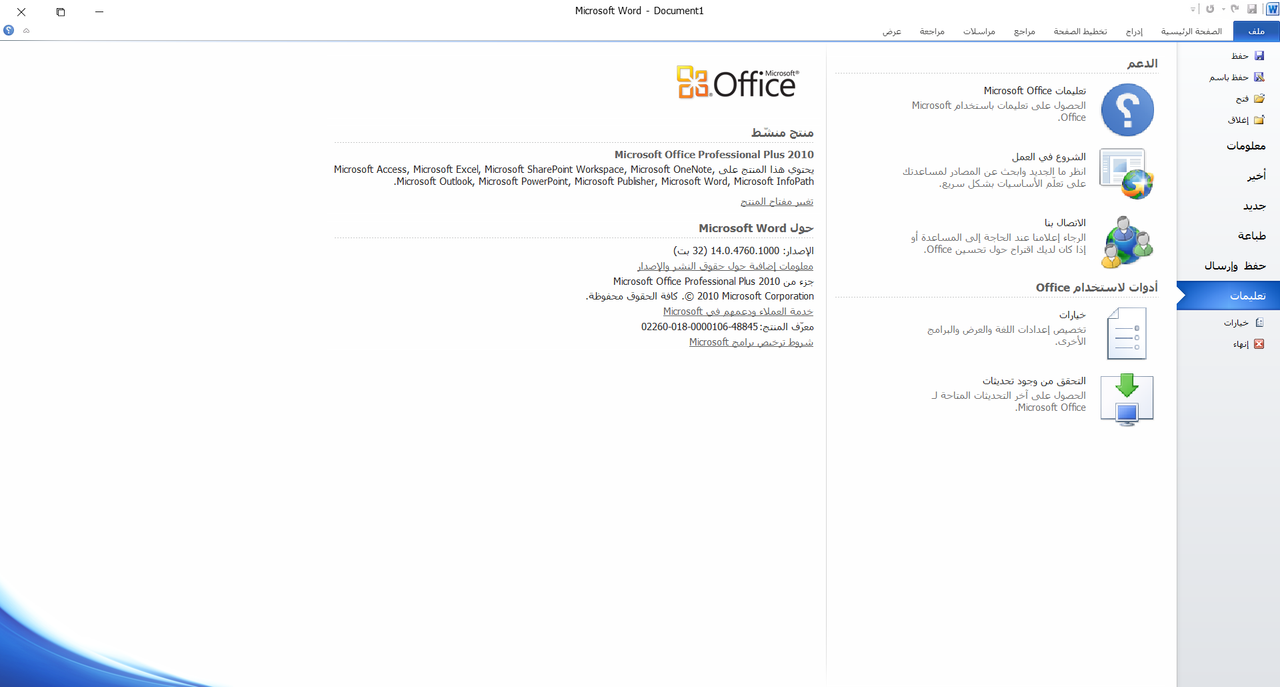Viewport: 1280px width, 687px height.
Task: Click the © 2010 Microsoft Corporation text
Action: [748, 296]
